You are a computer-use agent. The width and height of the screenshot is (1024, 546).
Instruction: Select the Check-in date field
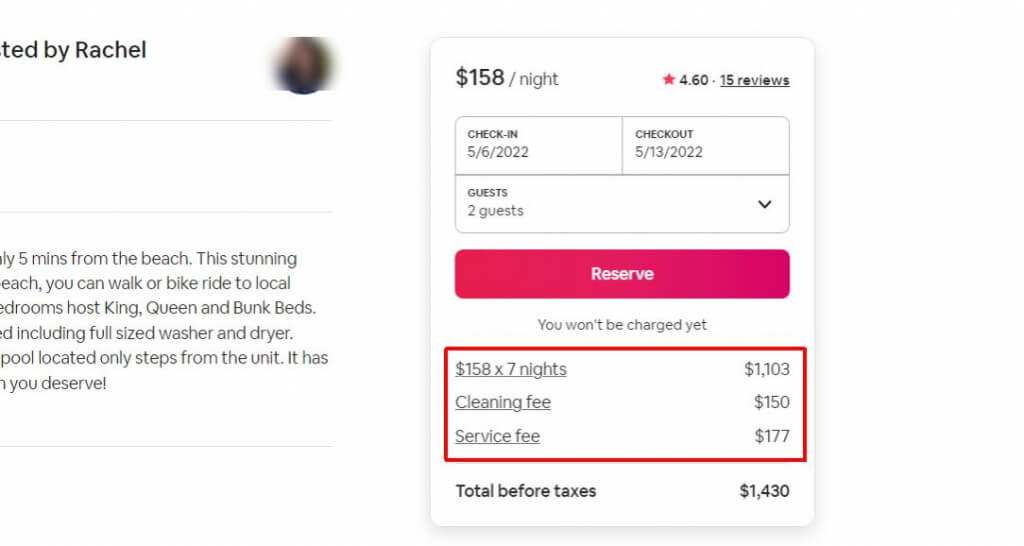click(538, 145)
